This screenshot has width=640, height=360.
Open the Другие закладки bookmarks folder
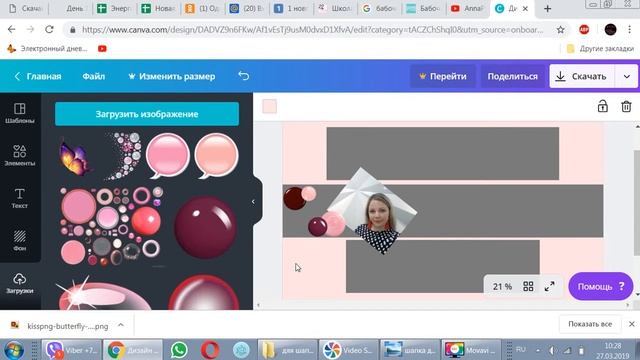pos(600,49)
